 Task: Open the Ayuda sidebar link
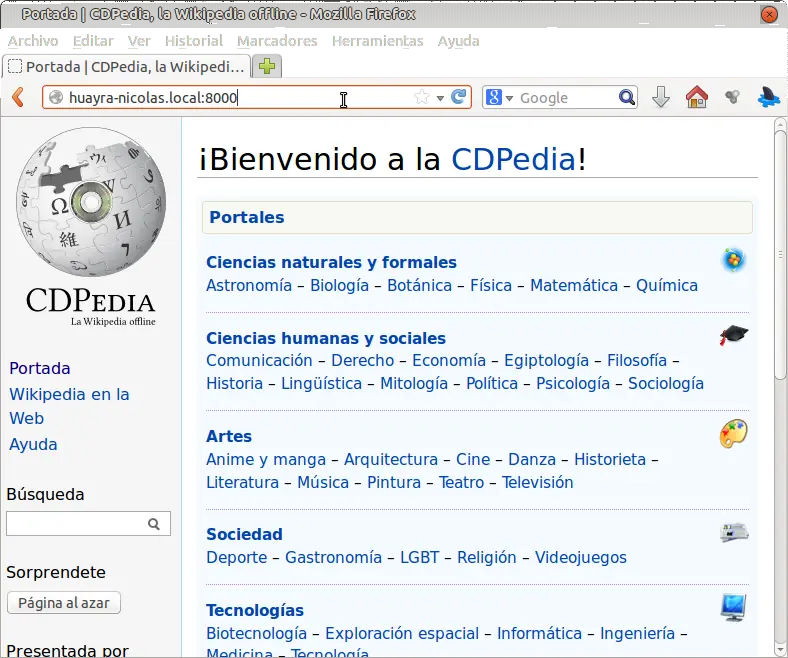click(x=33, y=445)
